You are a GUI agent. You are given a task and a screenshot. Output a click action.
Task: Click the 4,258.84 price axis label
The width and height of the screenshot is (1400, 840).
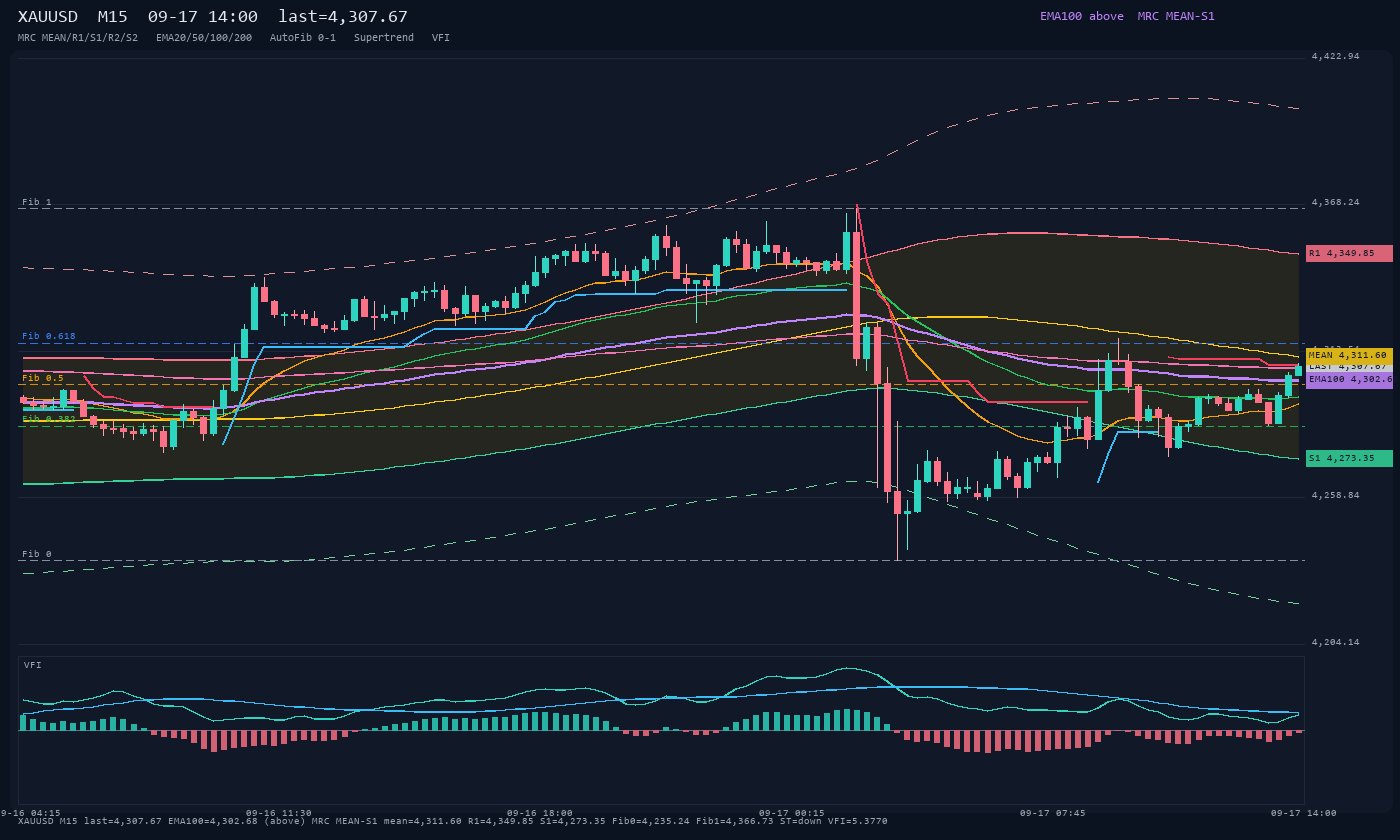1336,495
